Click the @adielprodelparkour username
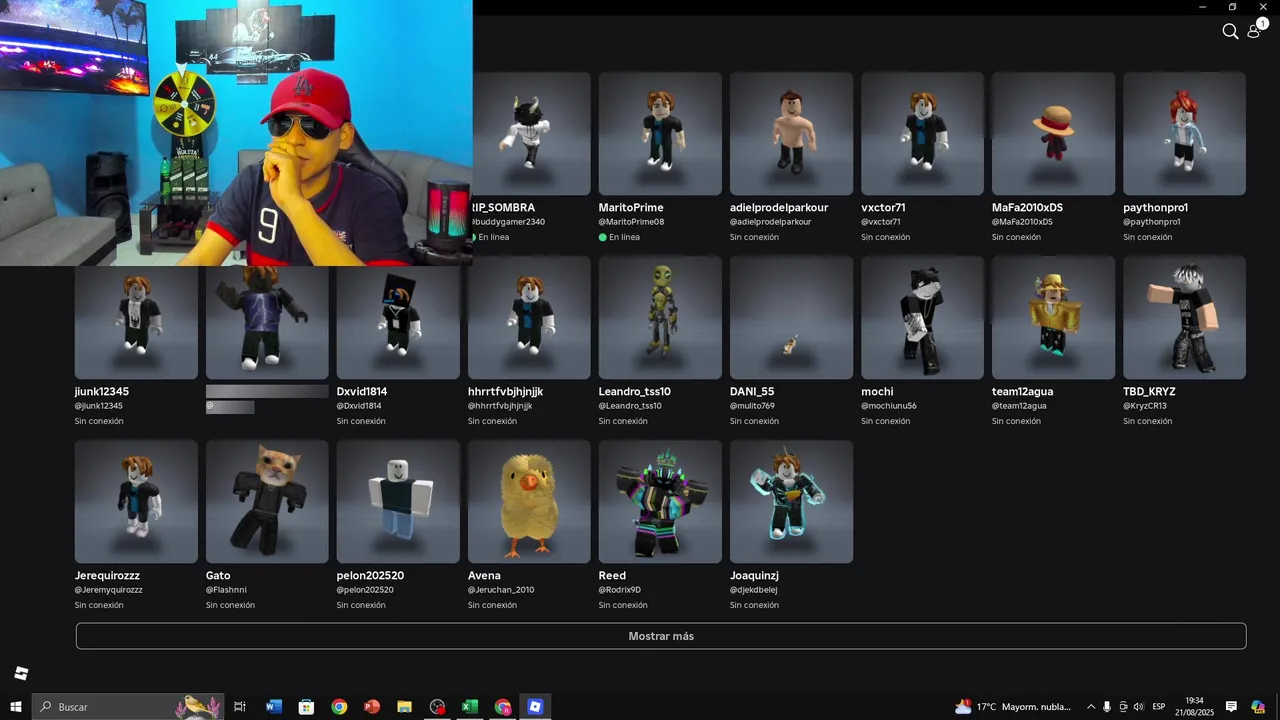Viewport: 1280px width, 720px height. click(x=770, y=222)
